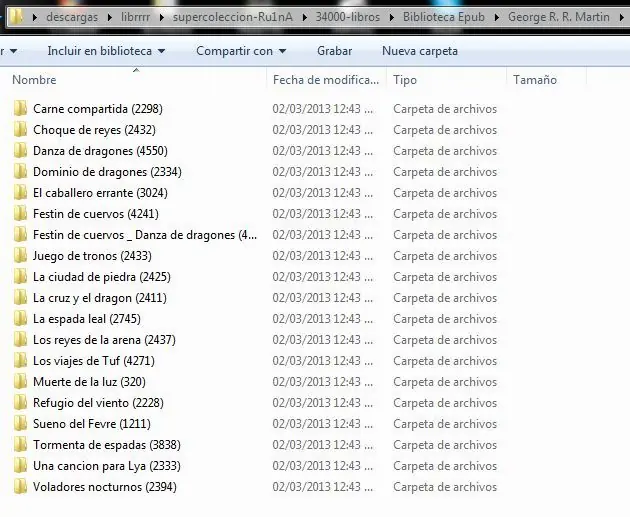Go to librrrr in the address bar
The image size is (630, 517).
[135, 17]
